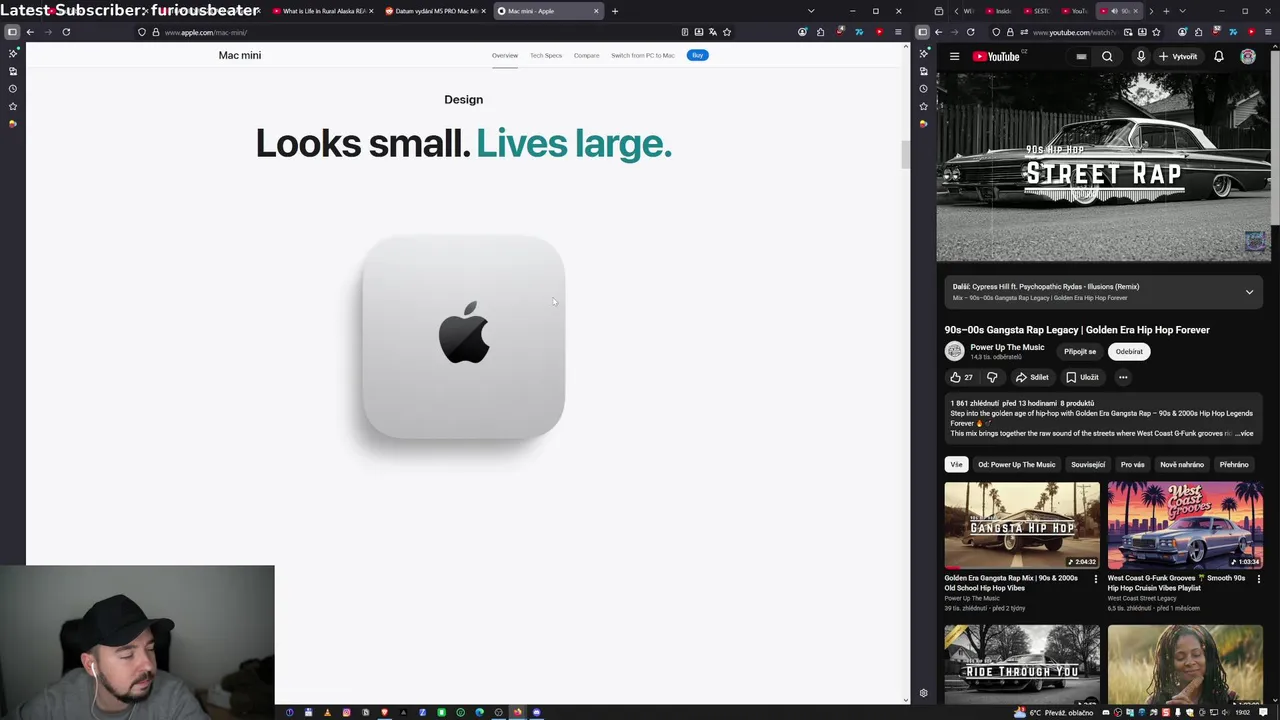Open Switch from PC to Mac link

pyautogui.click(x=643, y=55)
